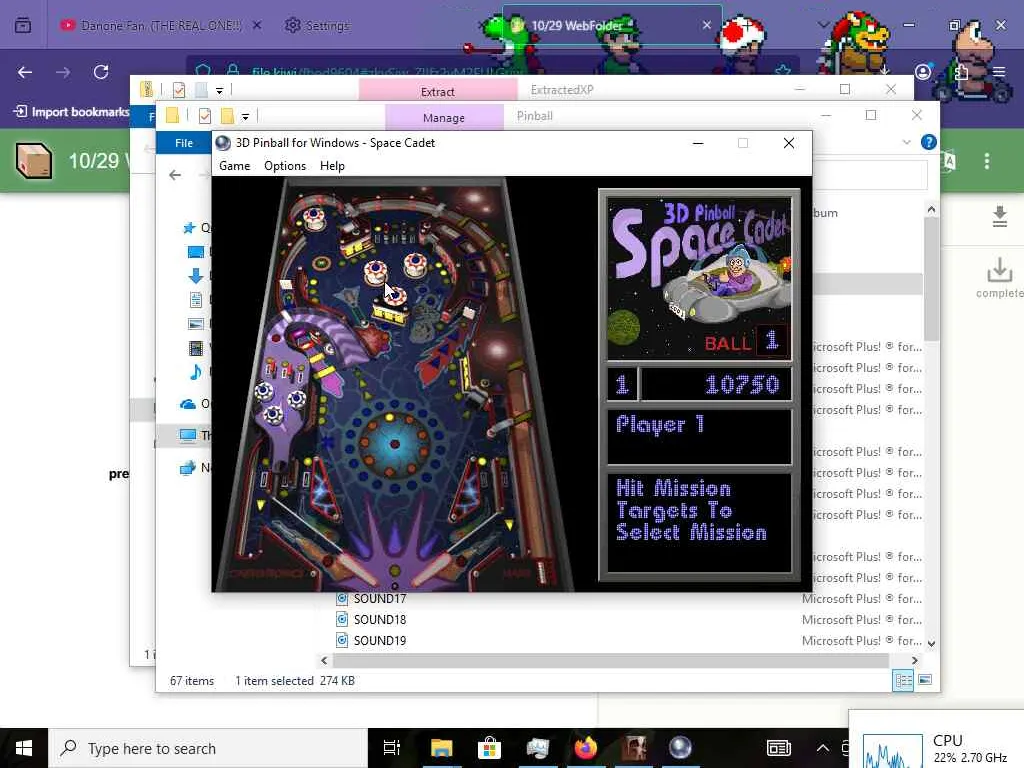Switch Explorer to the details view button
This screenshot has height=768, width=1024.
pyautogui.click(x=903, y=680)
